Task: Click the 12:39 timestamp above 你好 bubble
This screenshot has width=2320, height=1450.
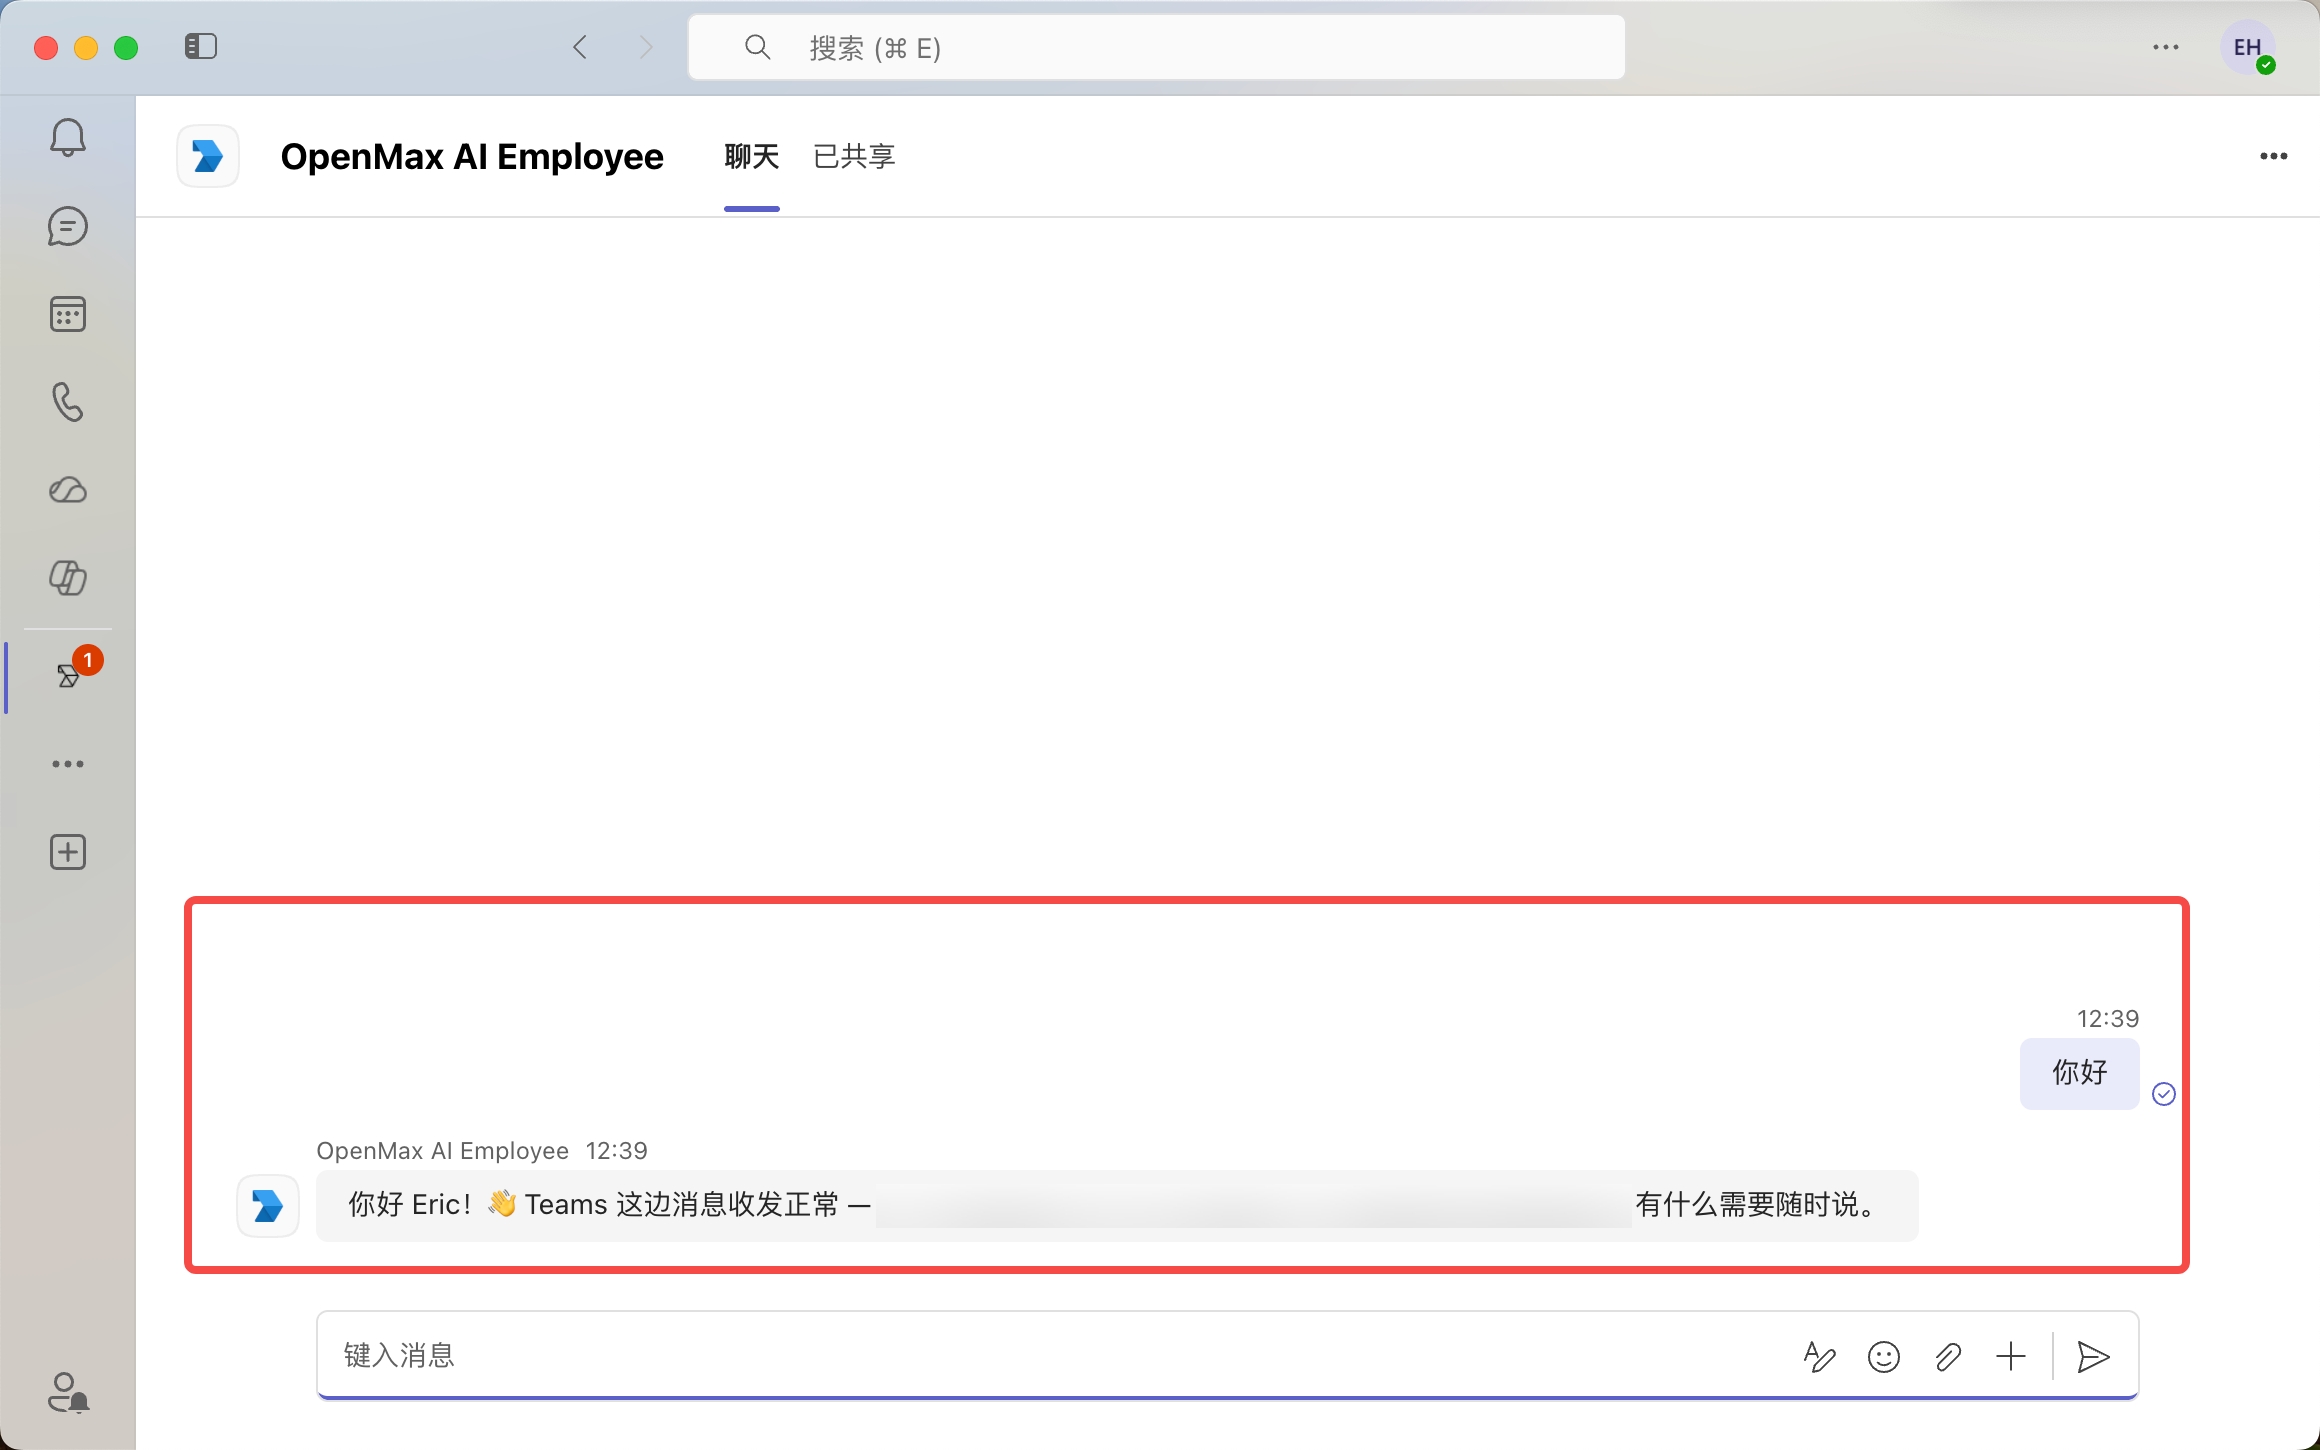Action: tap(2108, 1019)
